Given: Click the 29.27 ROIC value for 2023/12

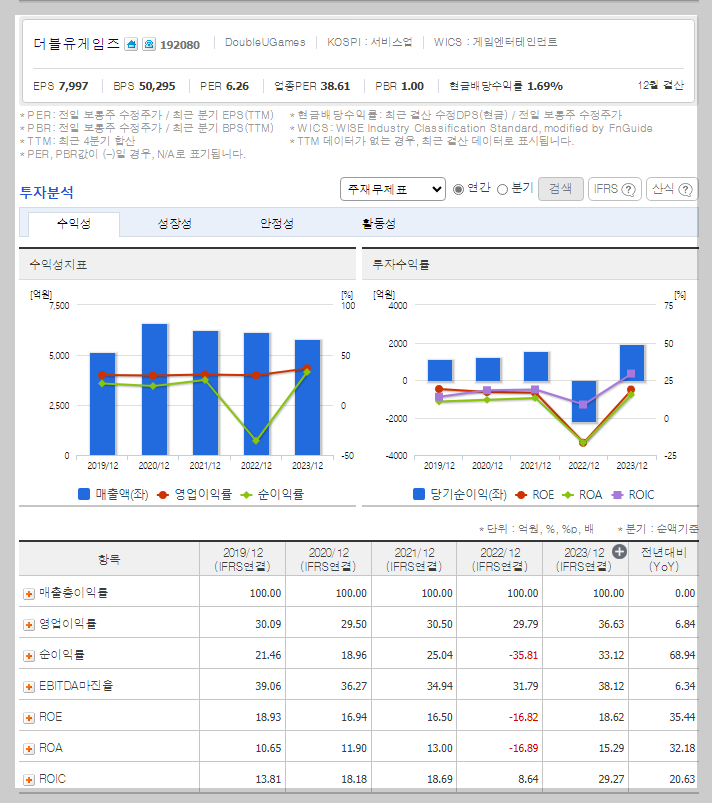Looking at the screenshot, I should click(x=611, y=779).
